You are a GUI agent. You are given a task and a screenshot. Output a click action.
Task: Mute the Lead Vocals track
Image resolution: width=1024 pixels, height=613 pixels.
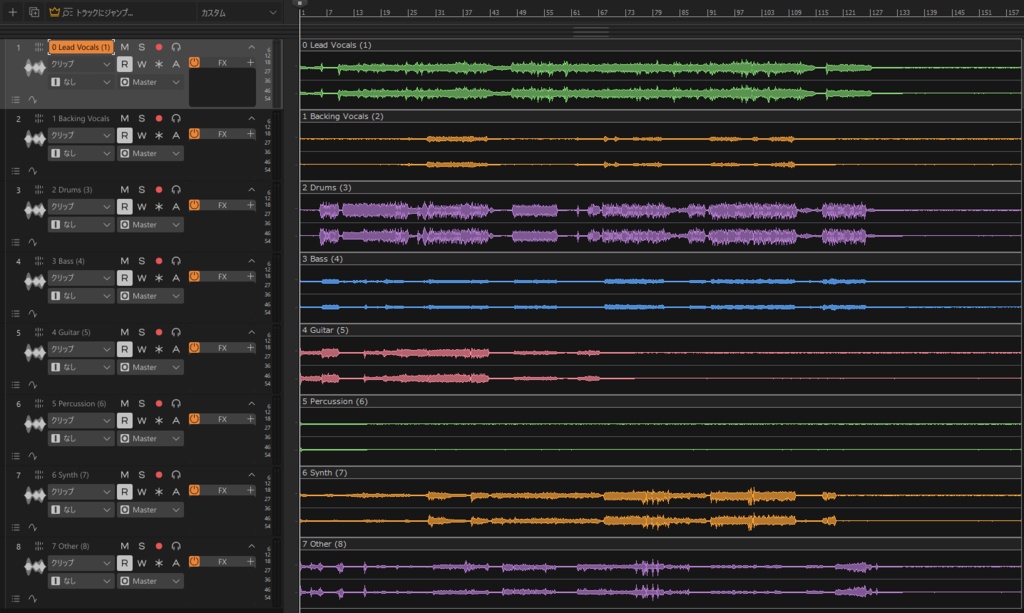click(x=125, y=47)
